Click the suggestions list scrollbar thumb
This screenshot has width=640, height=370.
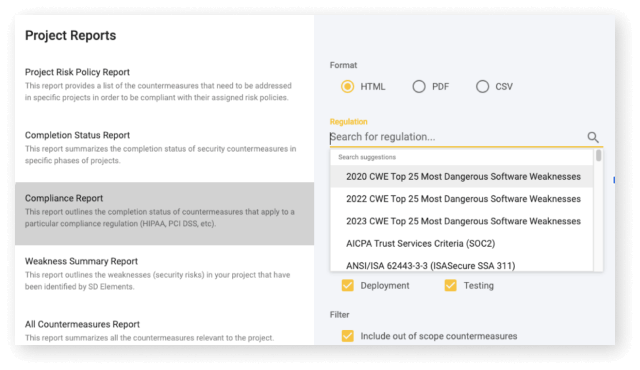tap(598, 155)
